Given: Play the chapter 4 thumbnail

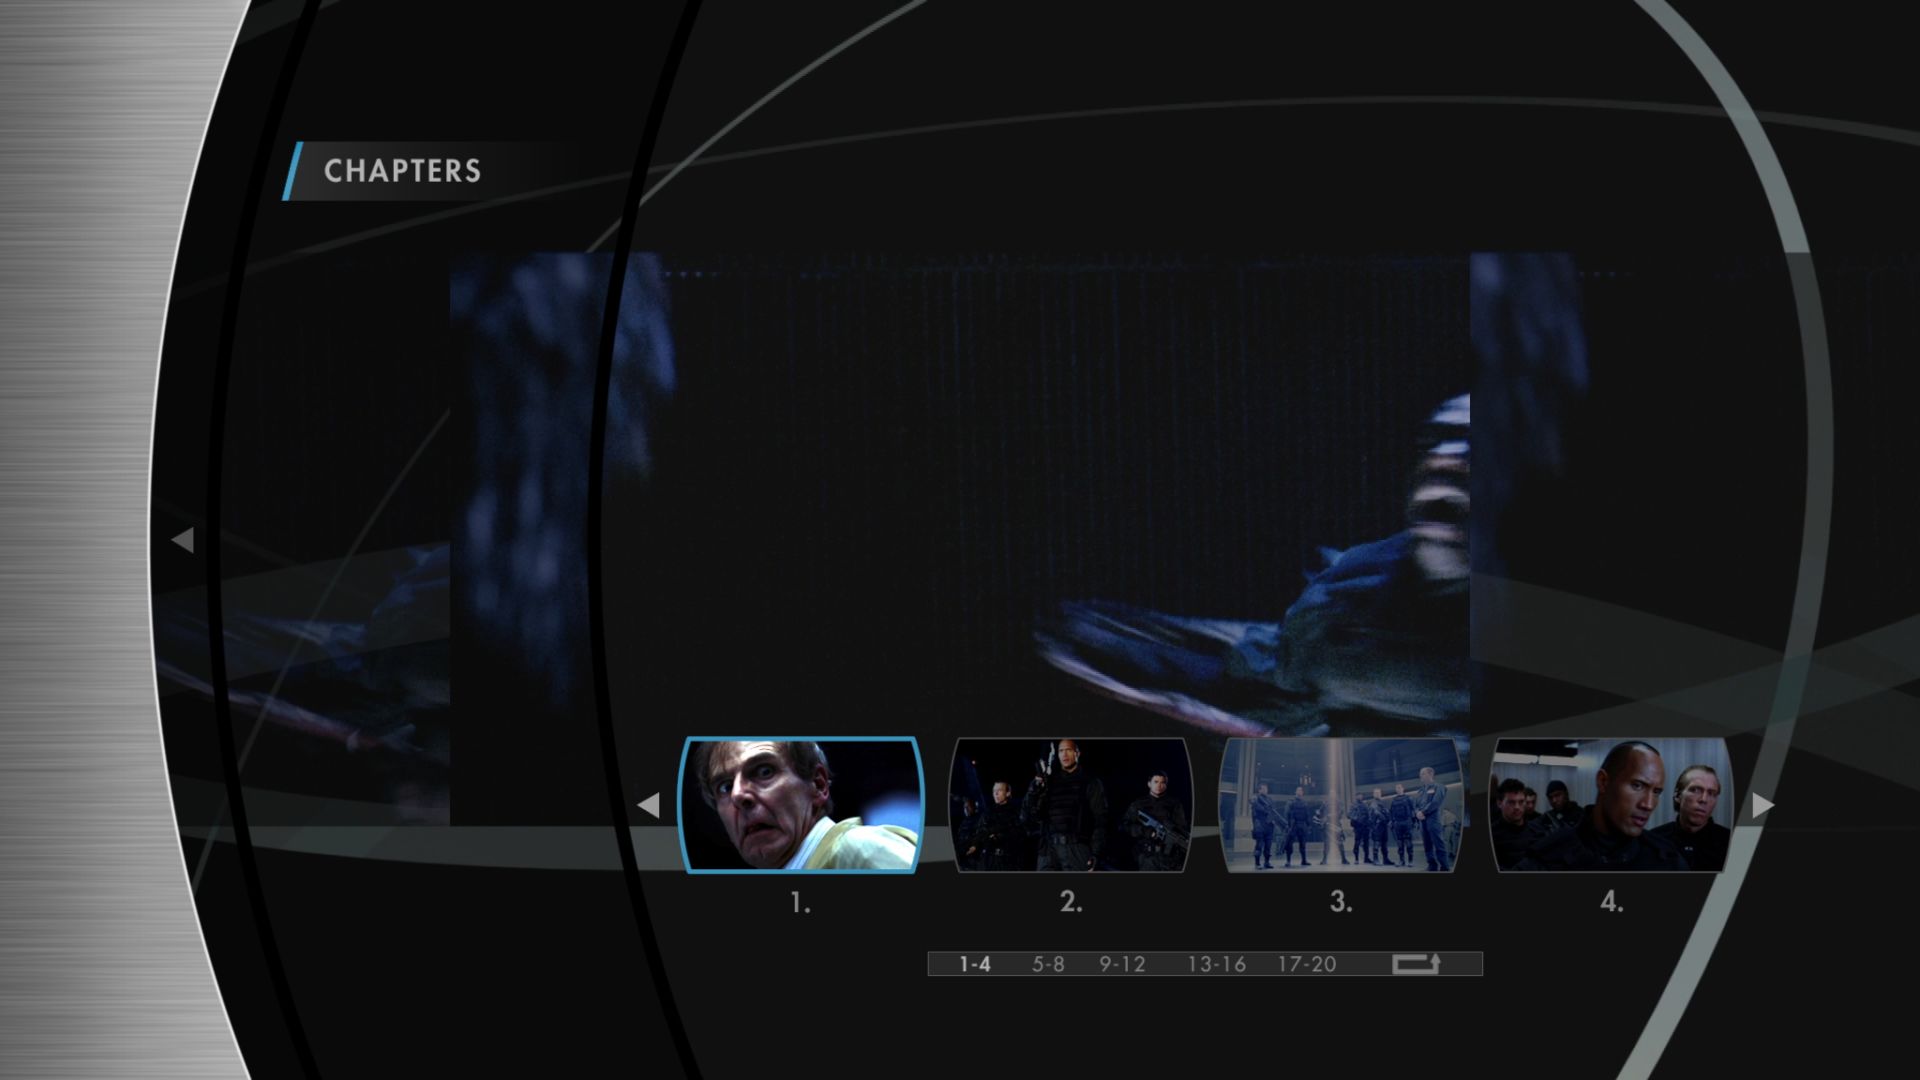Looking at the screenshot, I should click(1611, 805).
